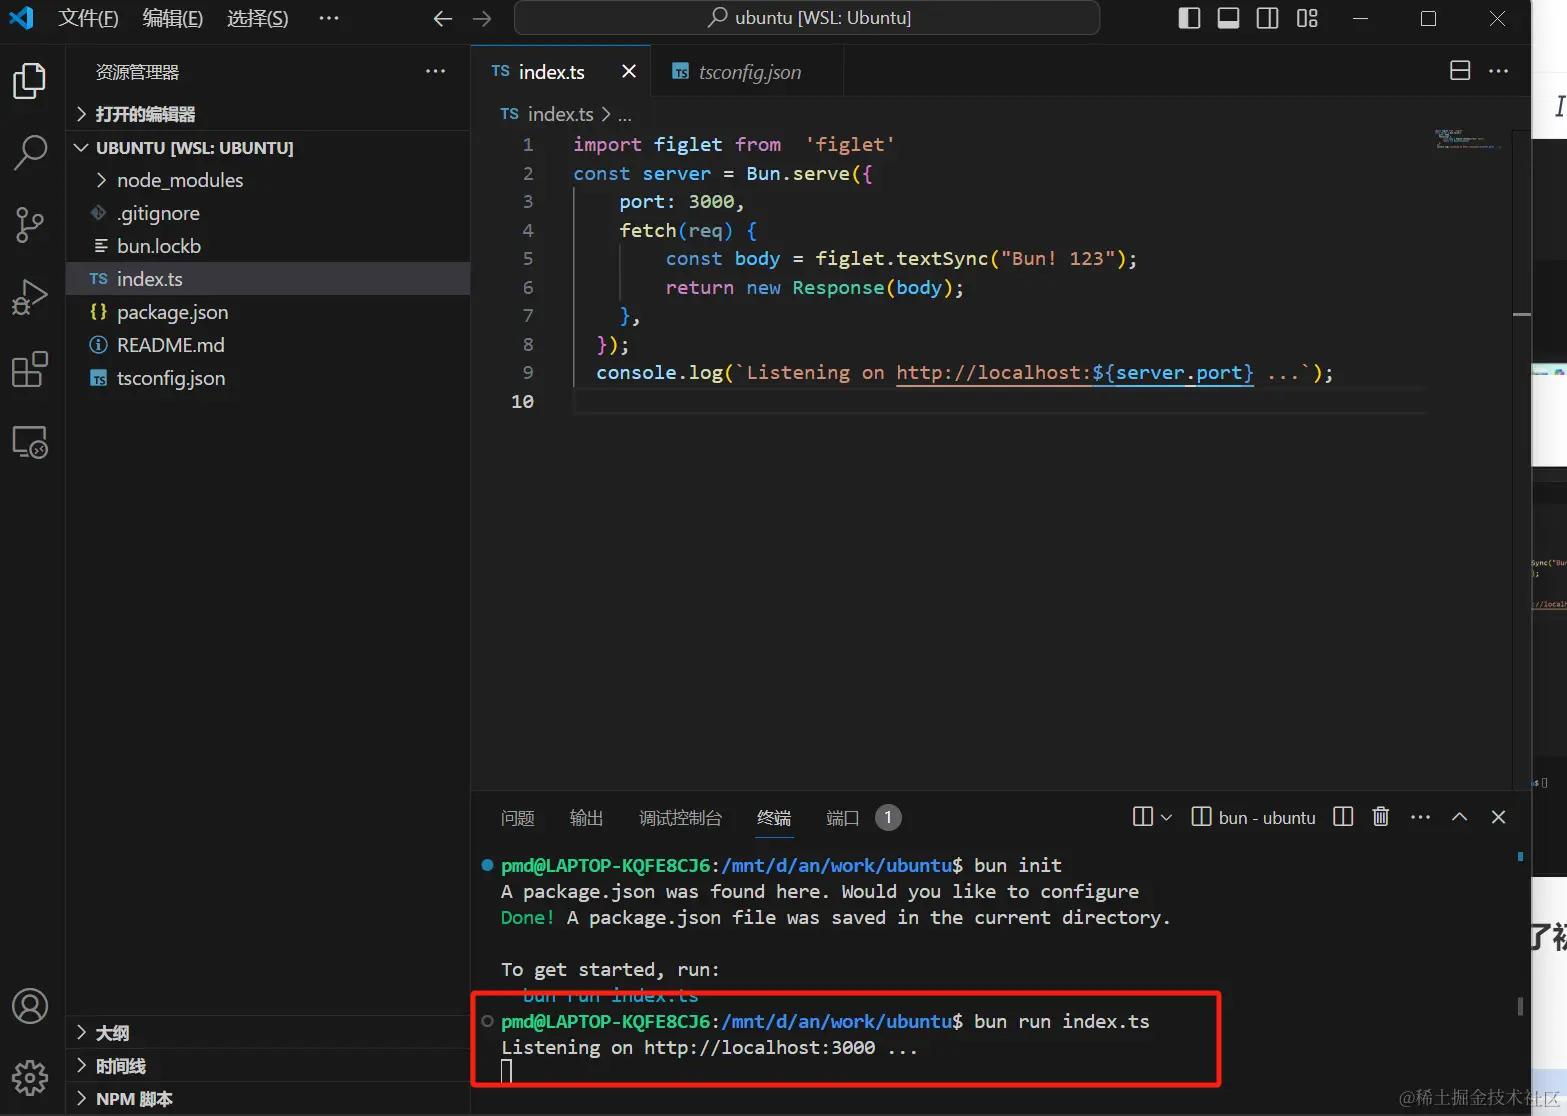
Task: Open the 选择(S) menu
Action: pos(257,18)
